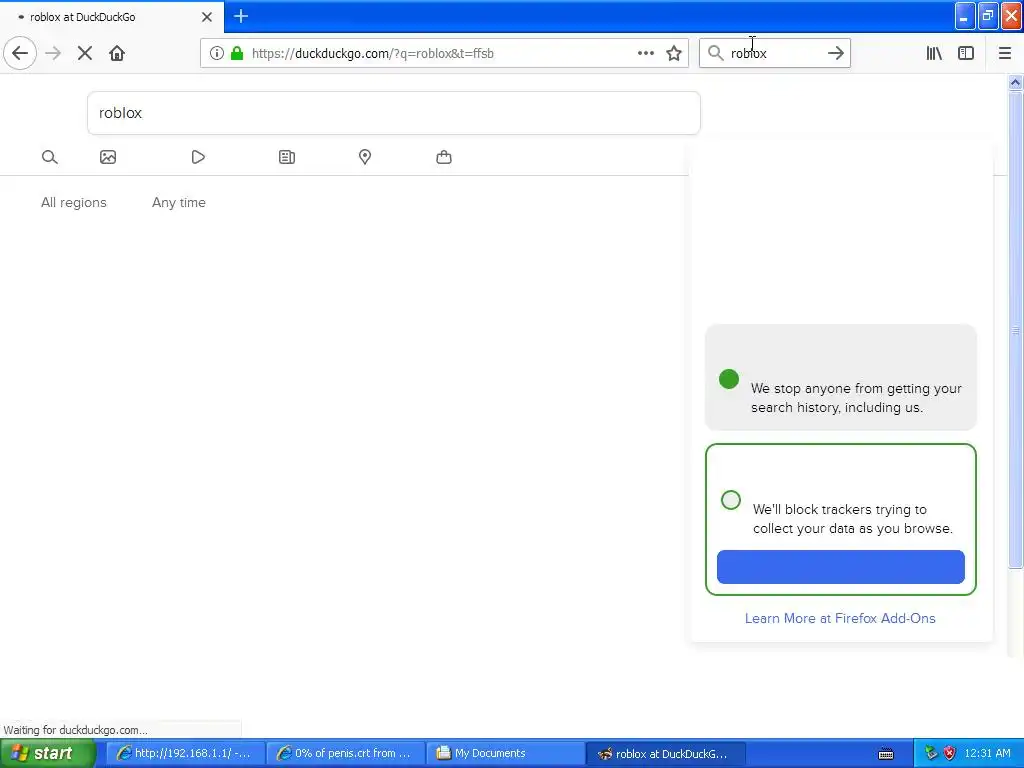
Task: Click the 12:31 AM system clock
Action: [987, 753]
